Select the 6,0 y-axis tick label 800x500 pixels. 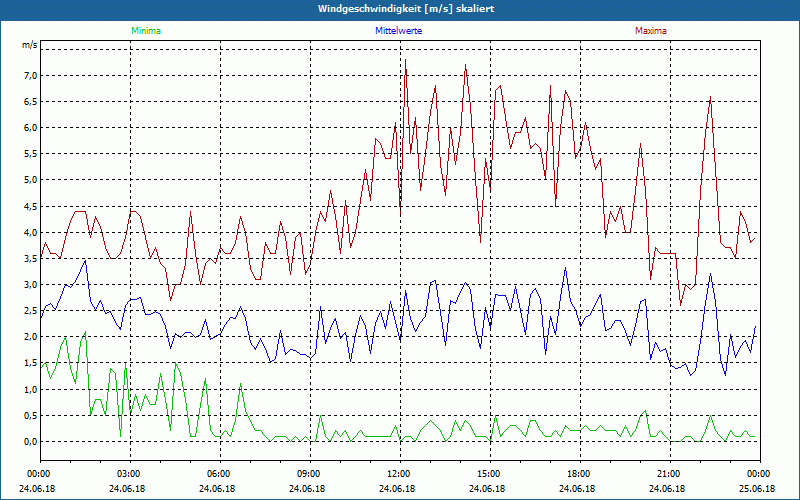click(x=30, y=128)
